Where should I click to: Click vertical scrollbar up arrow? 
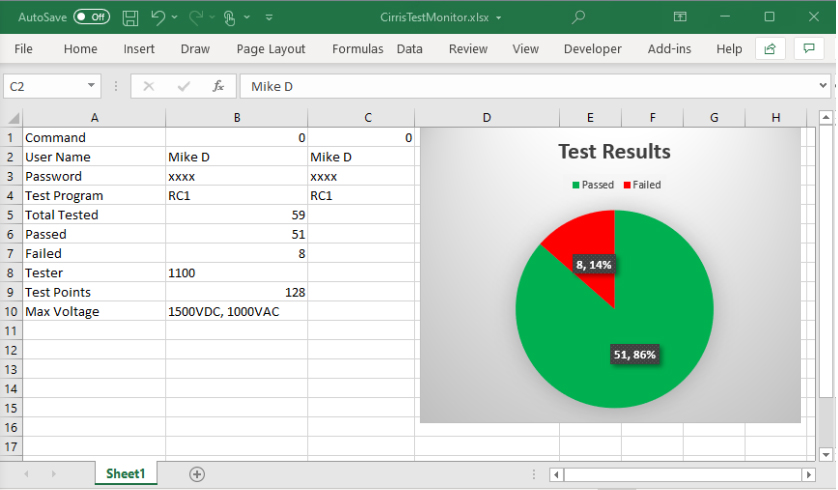coord(826,117)
